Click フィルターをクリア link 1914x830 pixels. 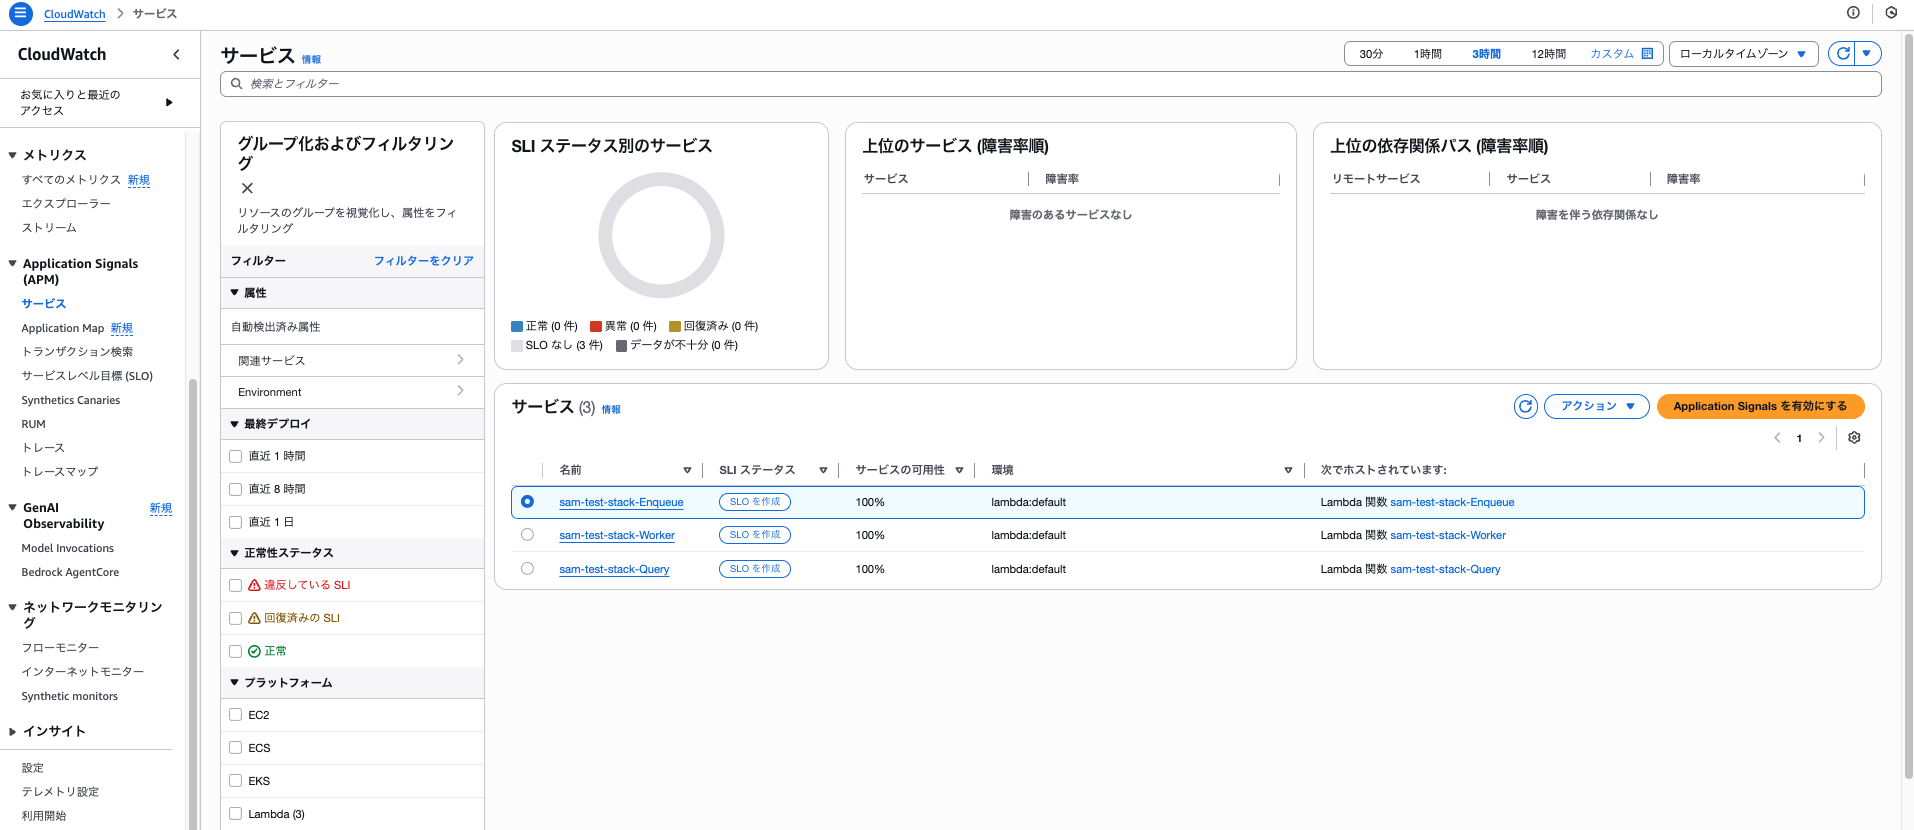424,261
